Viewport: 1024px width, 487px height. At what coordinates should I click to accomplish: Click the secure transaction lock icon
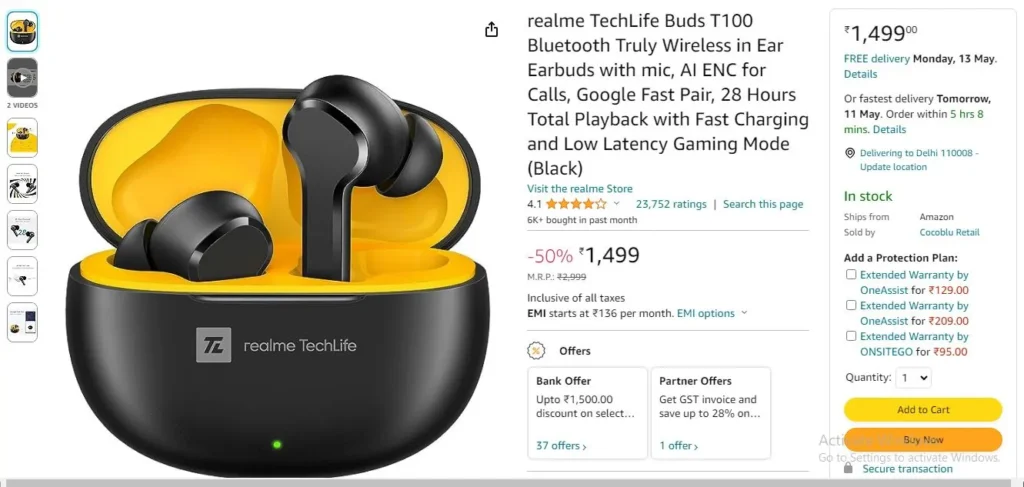pyautogui.click(x=848, y=469)
